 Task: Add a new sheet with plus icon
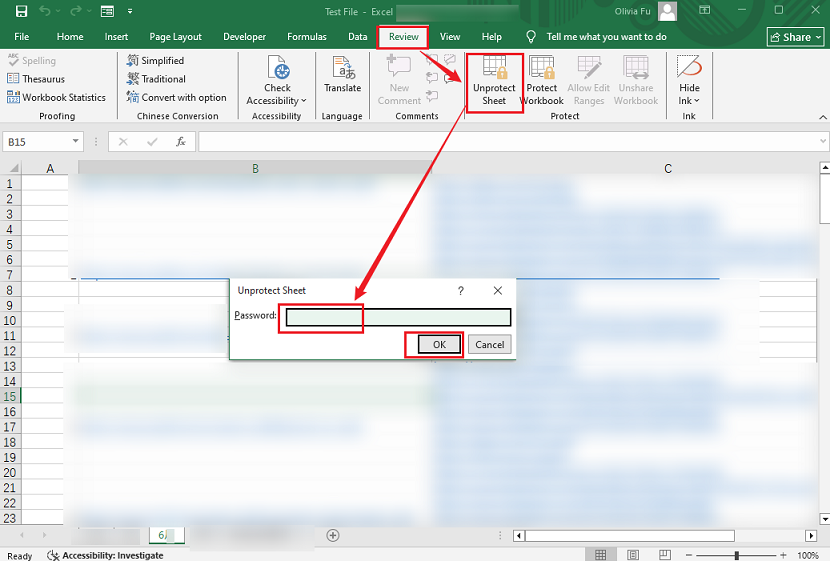[x=333, y=536]
